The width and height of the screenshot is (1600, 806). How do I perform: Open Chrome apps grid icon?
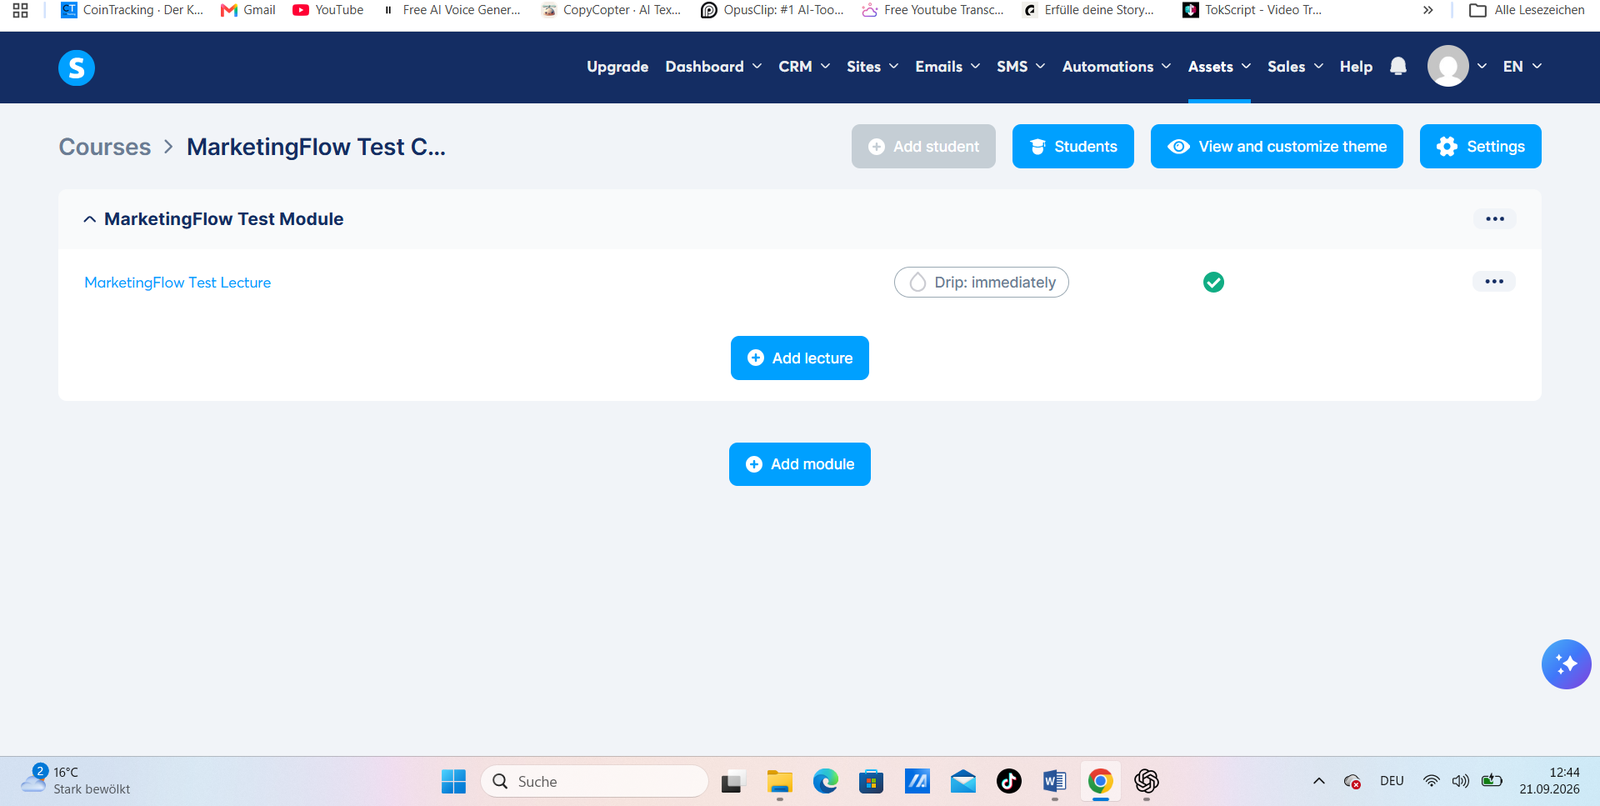(20, 10)
